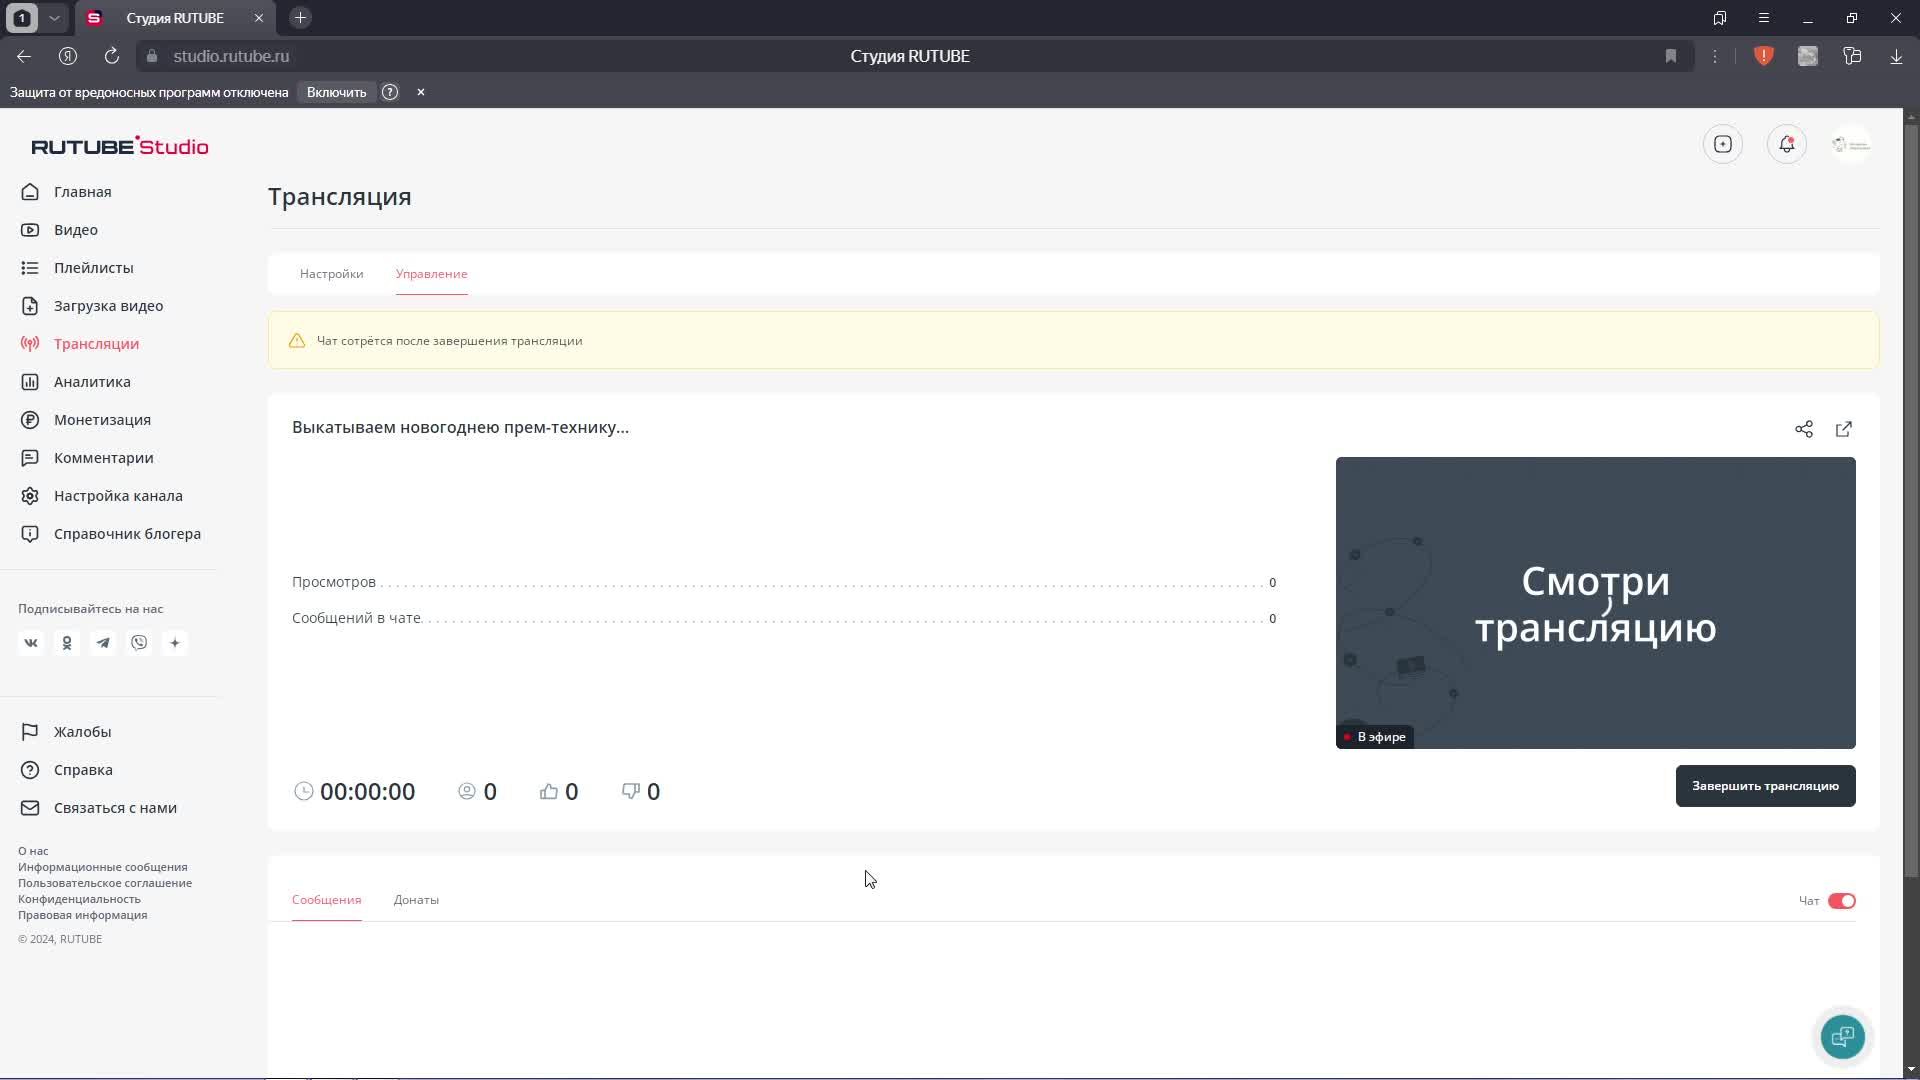Click the Трансляции sidebar icon
Viewport: 1920px width, 1080px height.
(29, 343)
